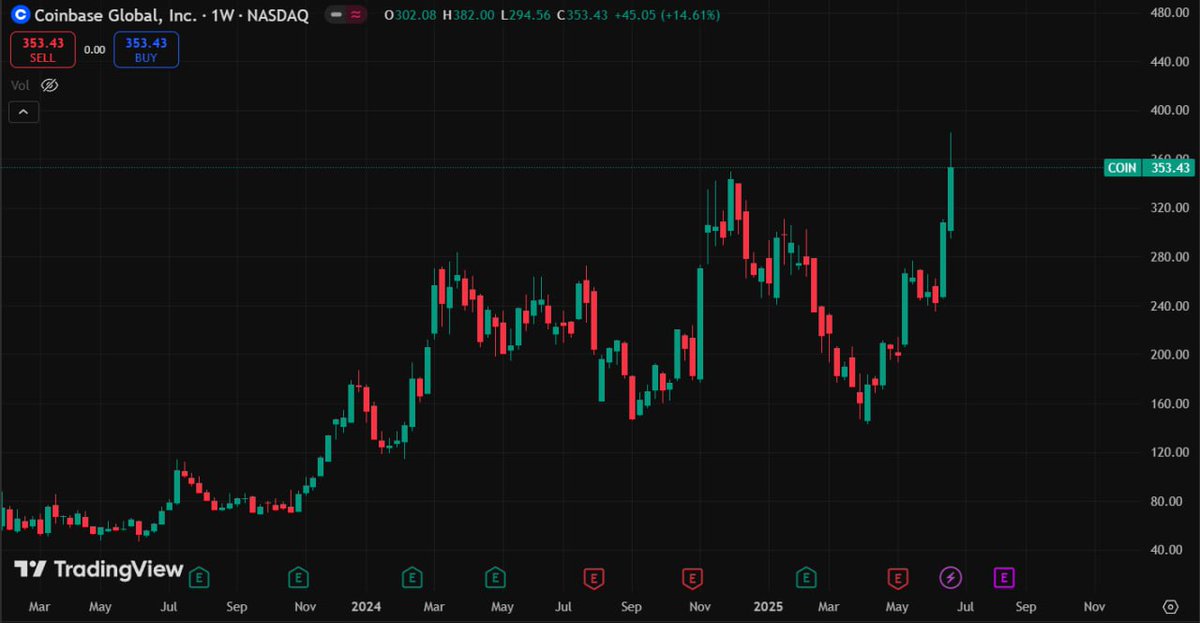Open chart settings gear icon
1200x623 pixels.
pyautogui.click(x=1171, y=606)
